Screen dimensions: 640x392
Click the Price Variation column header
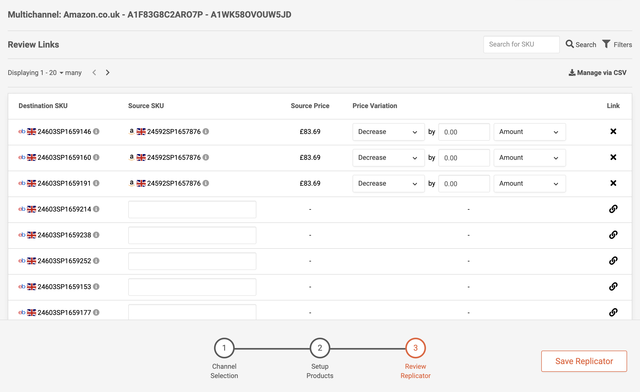[x=375, y=106]
